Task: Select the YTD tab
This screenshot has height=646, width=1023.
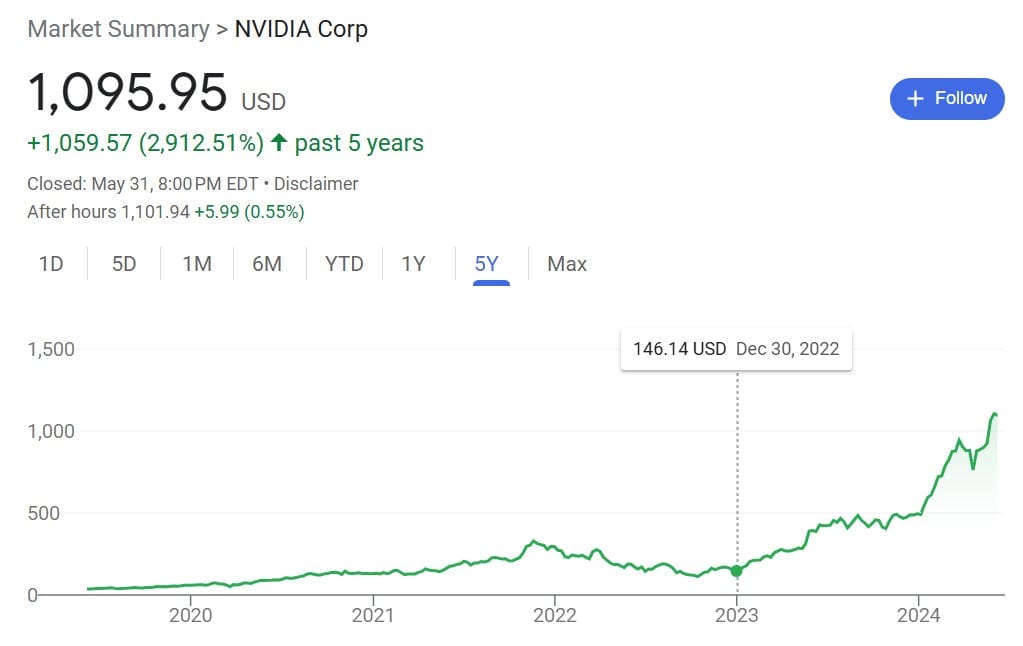Action: click(x=344, y=264)
